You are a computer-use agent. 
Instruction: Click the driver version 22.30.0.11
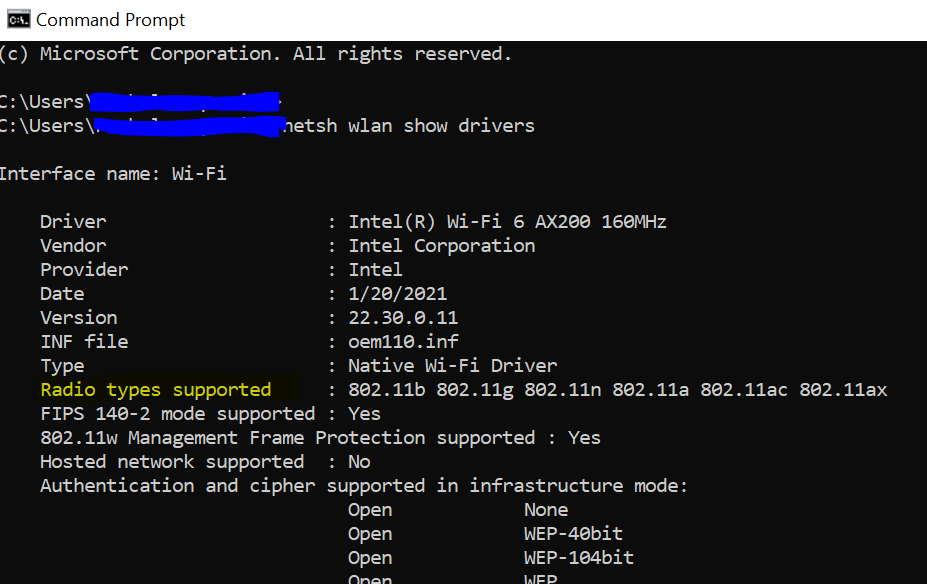403,317
